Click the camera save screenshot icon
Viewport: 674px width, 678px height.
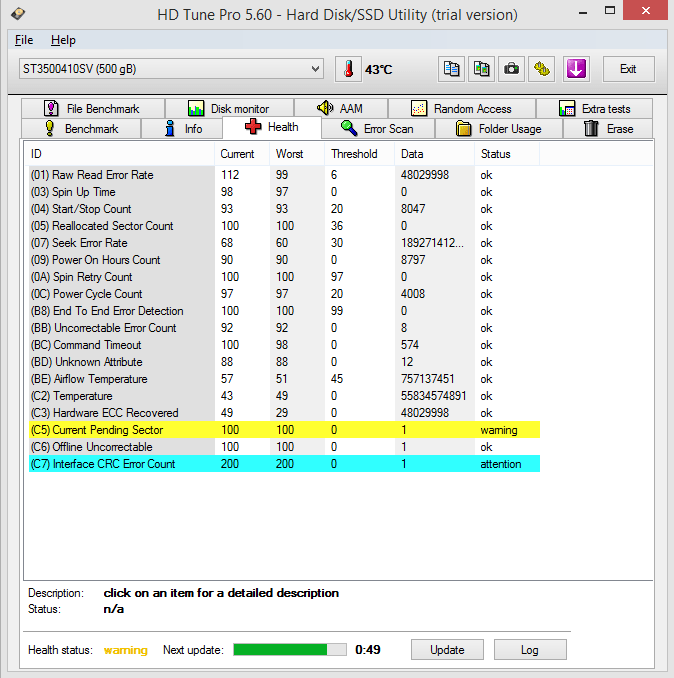click(x=511, y=69)
